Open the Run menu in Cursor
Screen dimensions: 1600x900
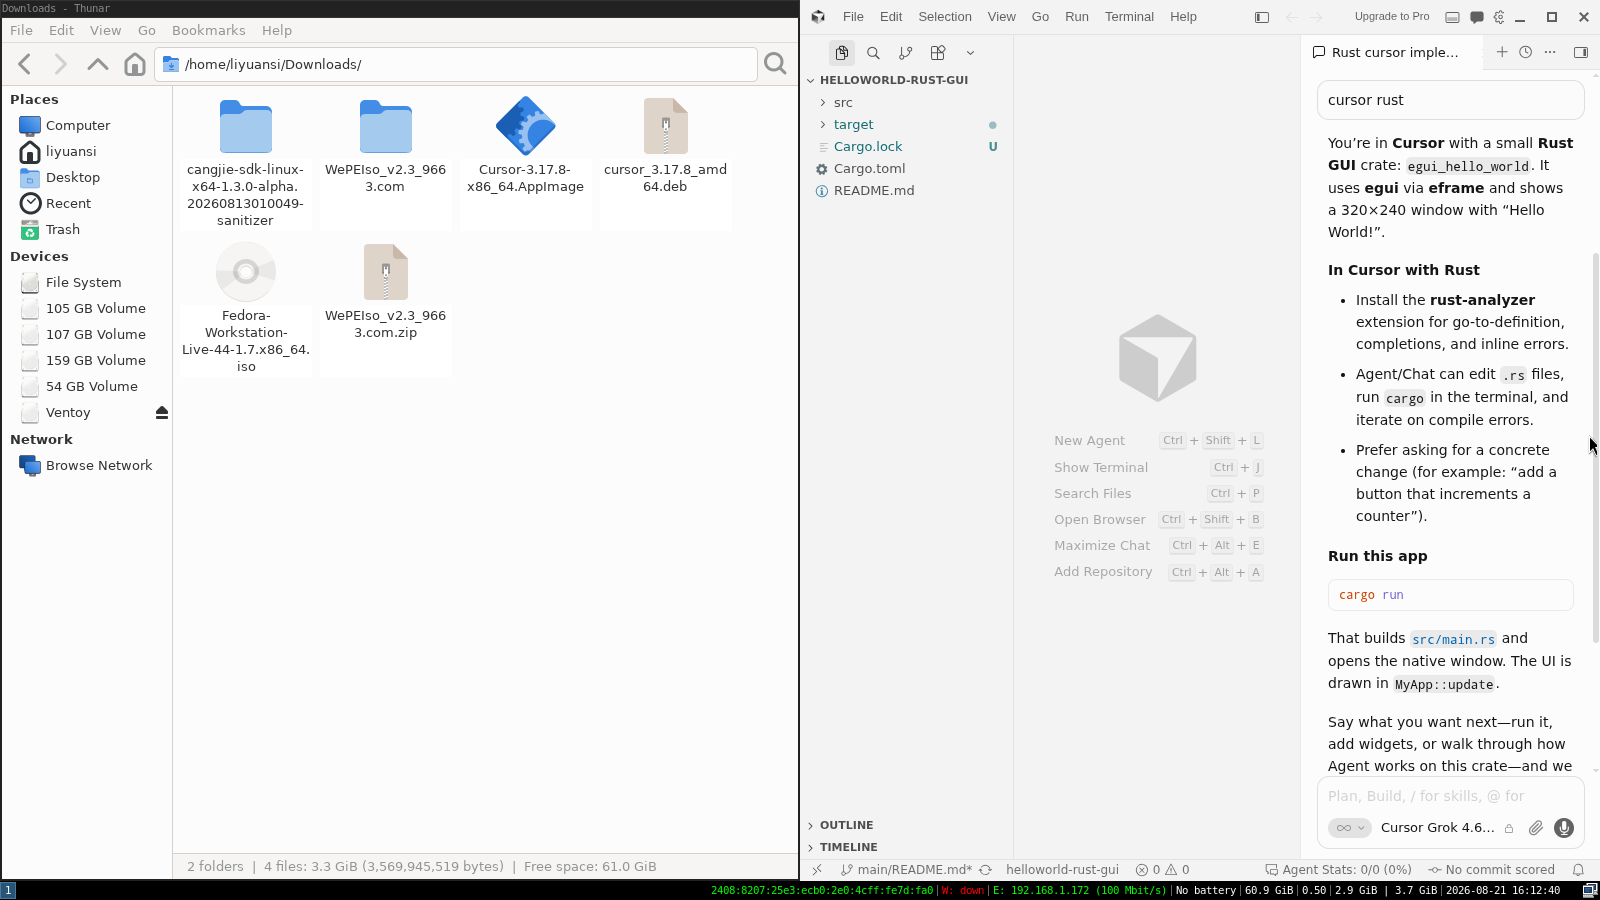tap(1077, 17)
